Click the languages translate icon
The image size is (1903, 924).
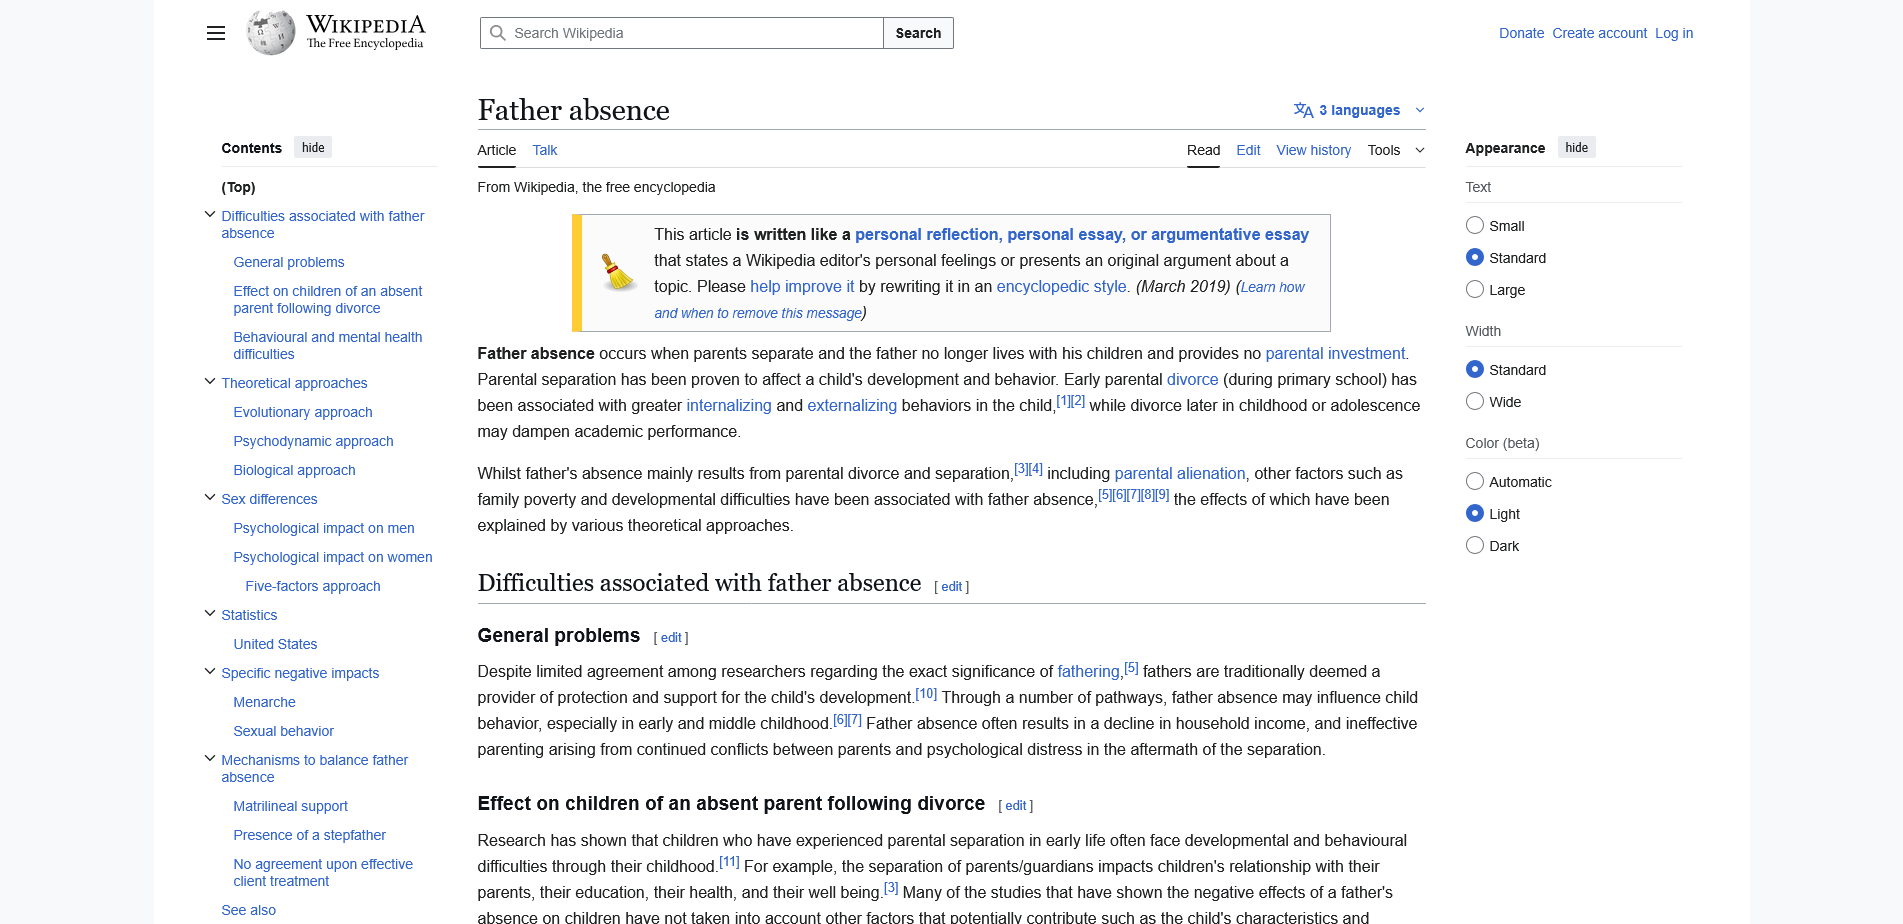tap(1303, 110)
